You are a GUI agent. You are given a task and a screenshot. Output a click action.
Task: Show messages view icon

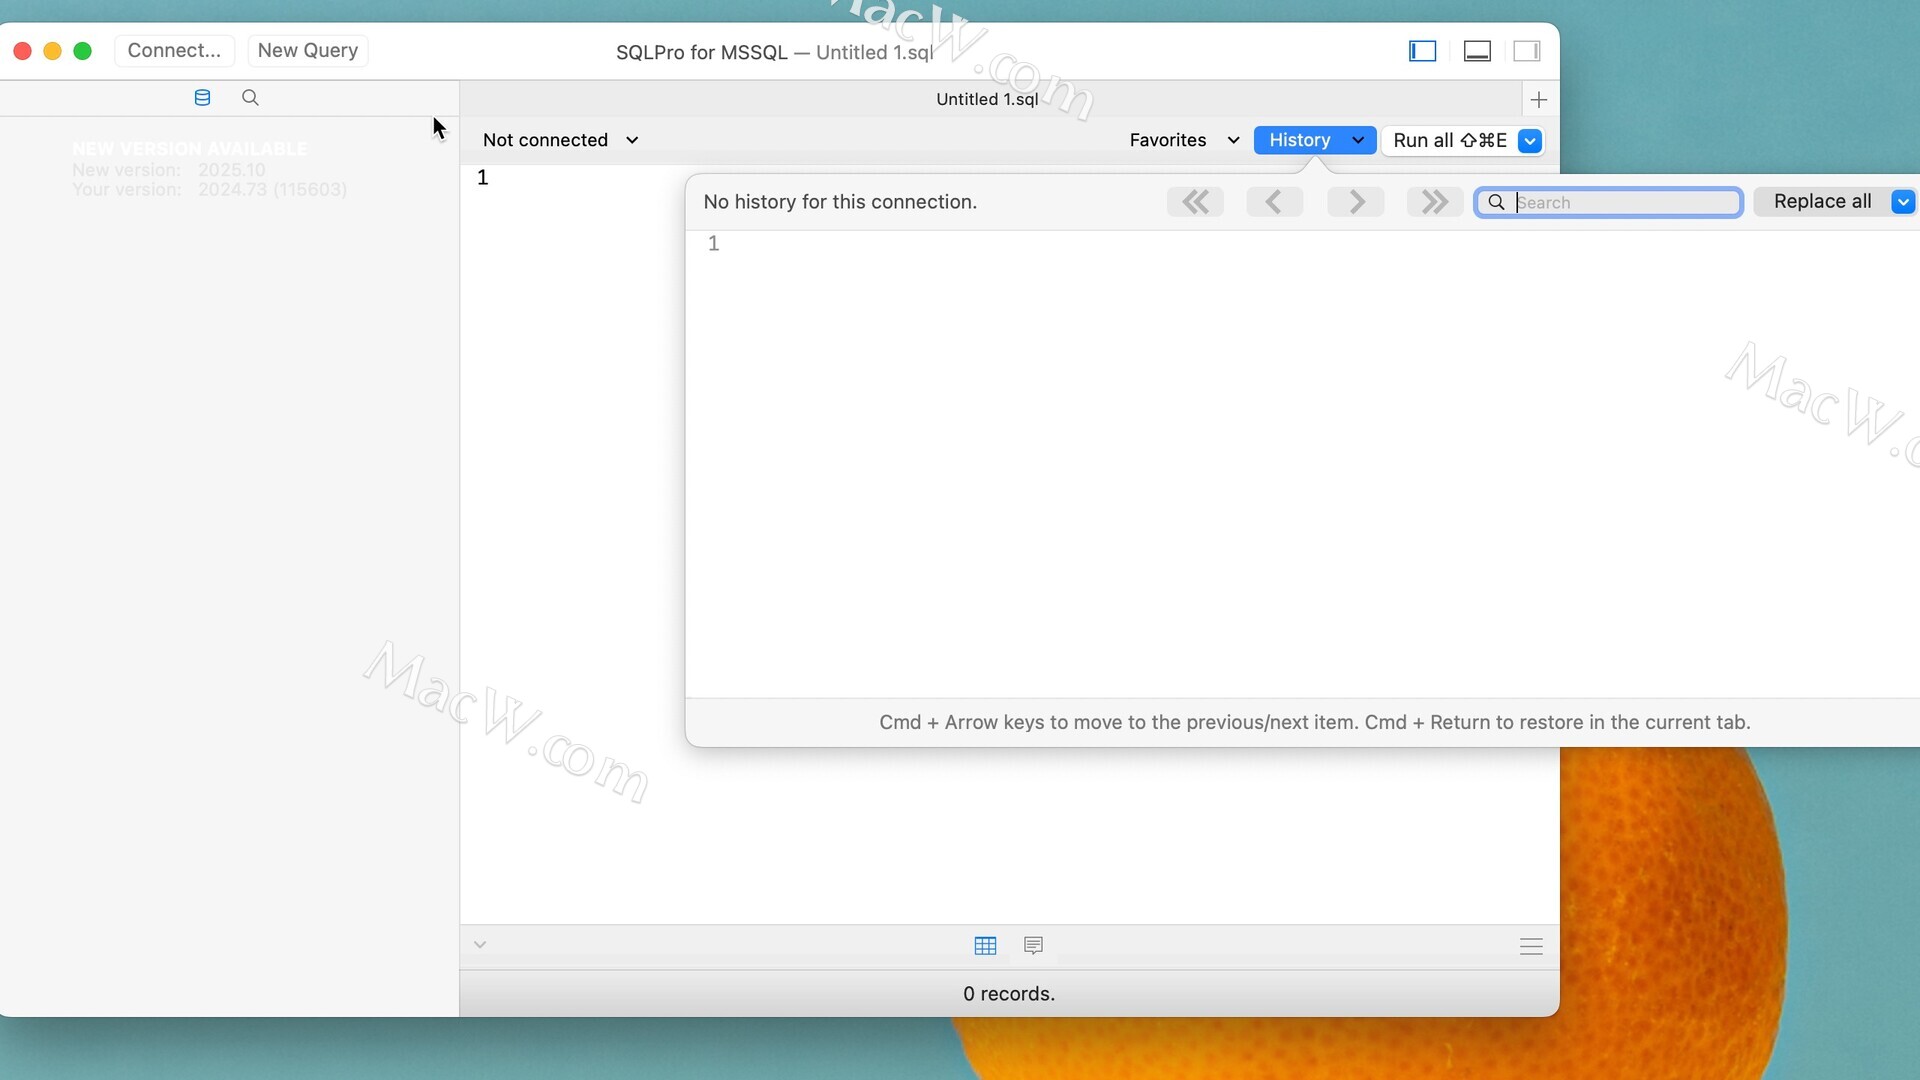point(1033,945)
